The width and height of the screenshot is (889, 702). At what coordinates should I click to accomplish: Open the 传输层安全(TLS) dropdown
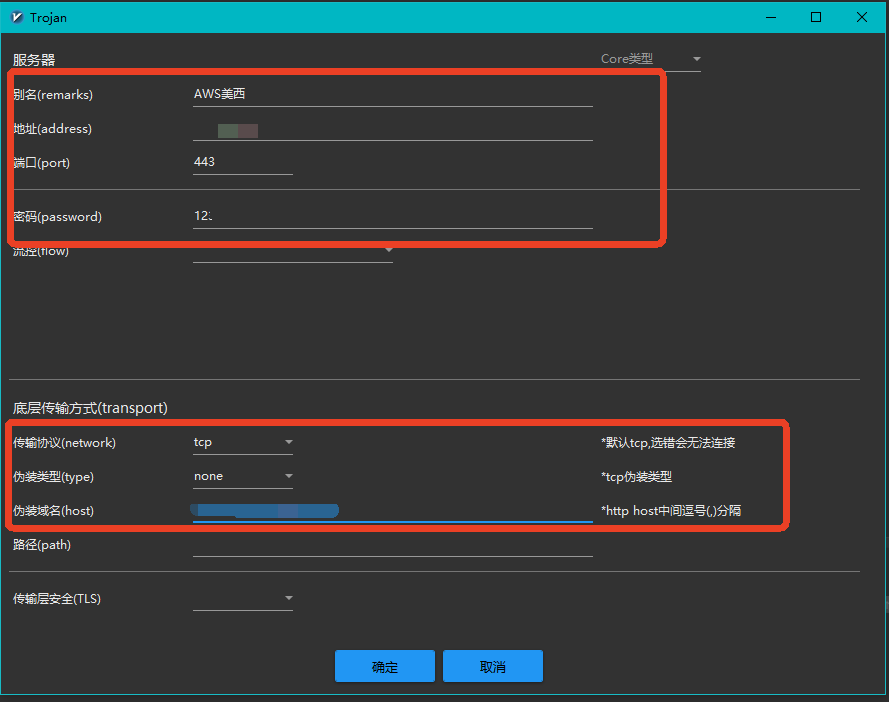pos(242,599)
